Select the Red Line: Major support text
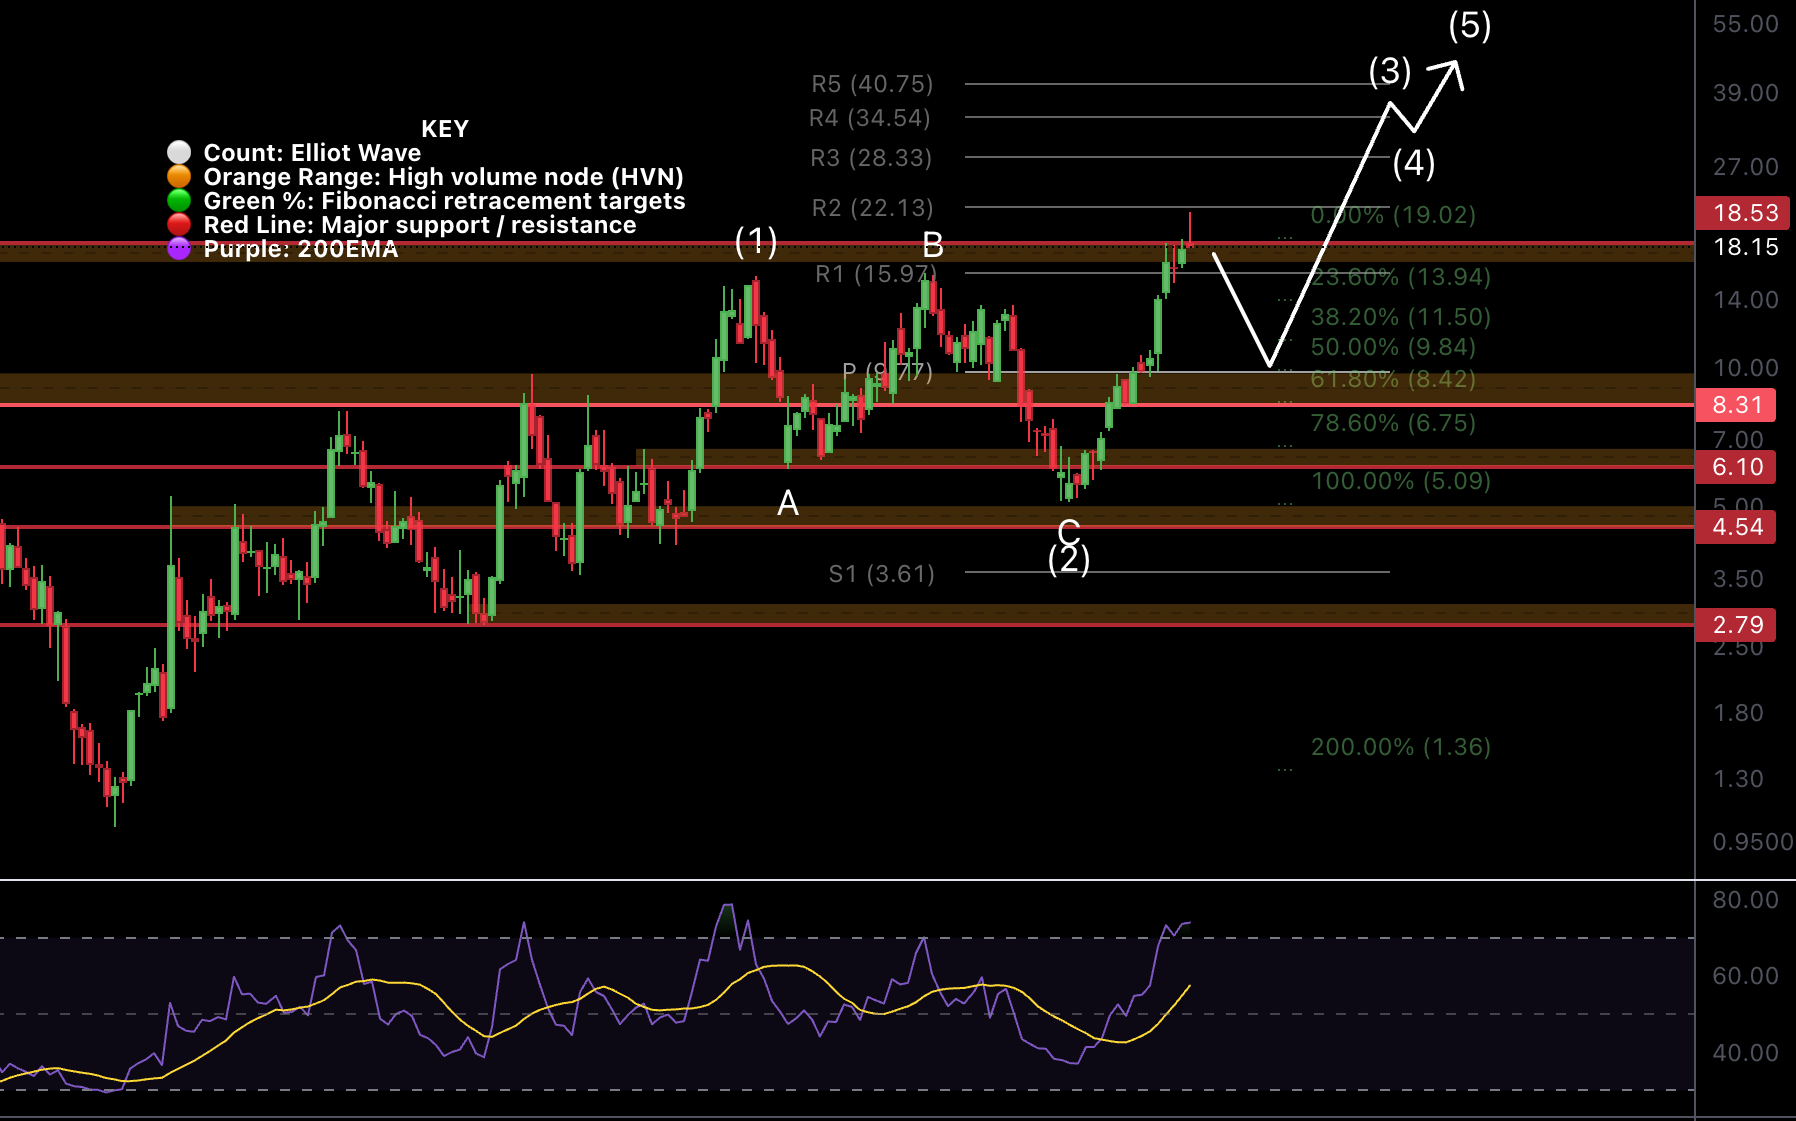Image resolution: width=1796 pixels, height=1121 pixels. (420, 225)
